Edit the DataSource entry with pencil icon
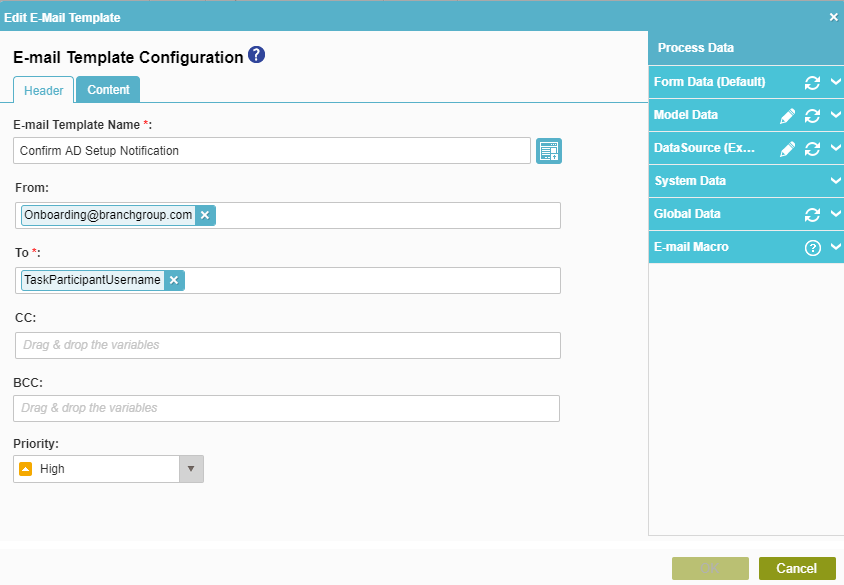The image size is (844, 585). (787, 149)
